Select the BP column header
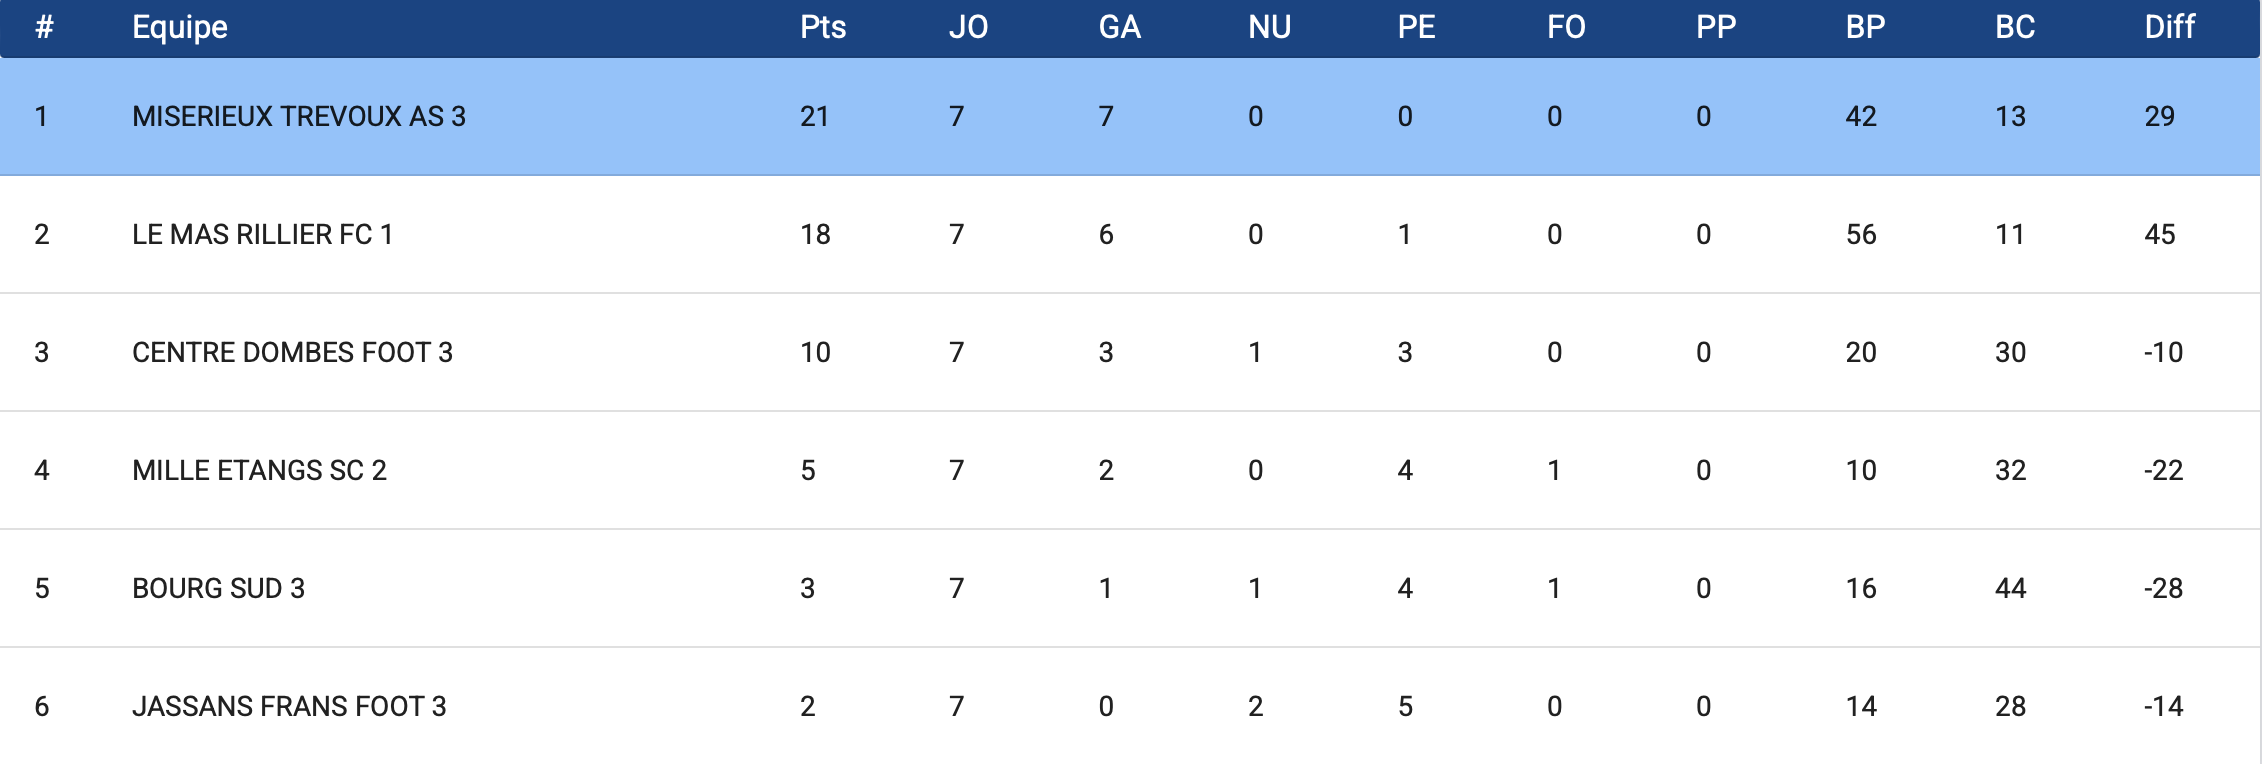The image size is (2262, 764). pos(1865,27)
